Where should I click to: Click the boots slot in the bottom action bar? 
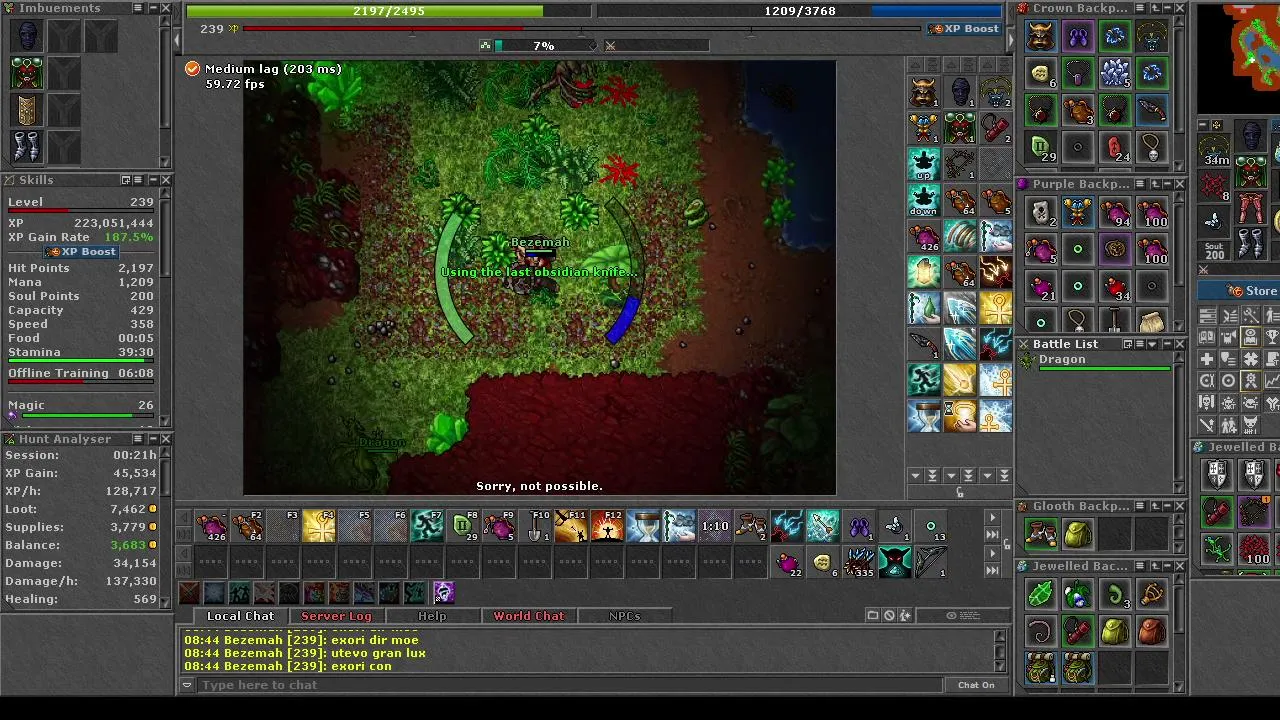(x=751, y=526)
